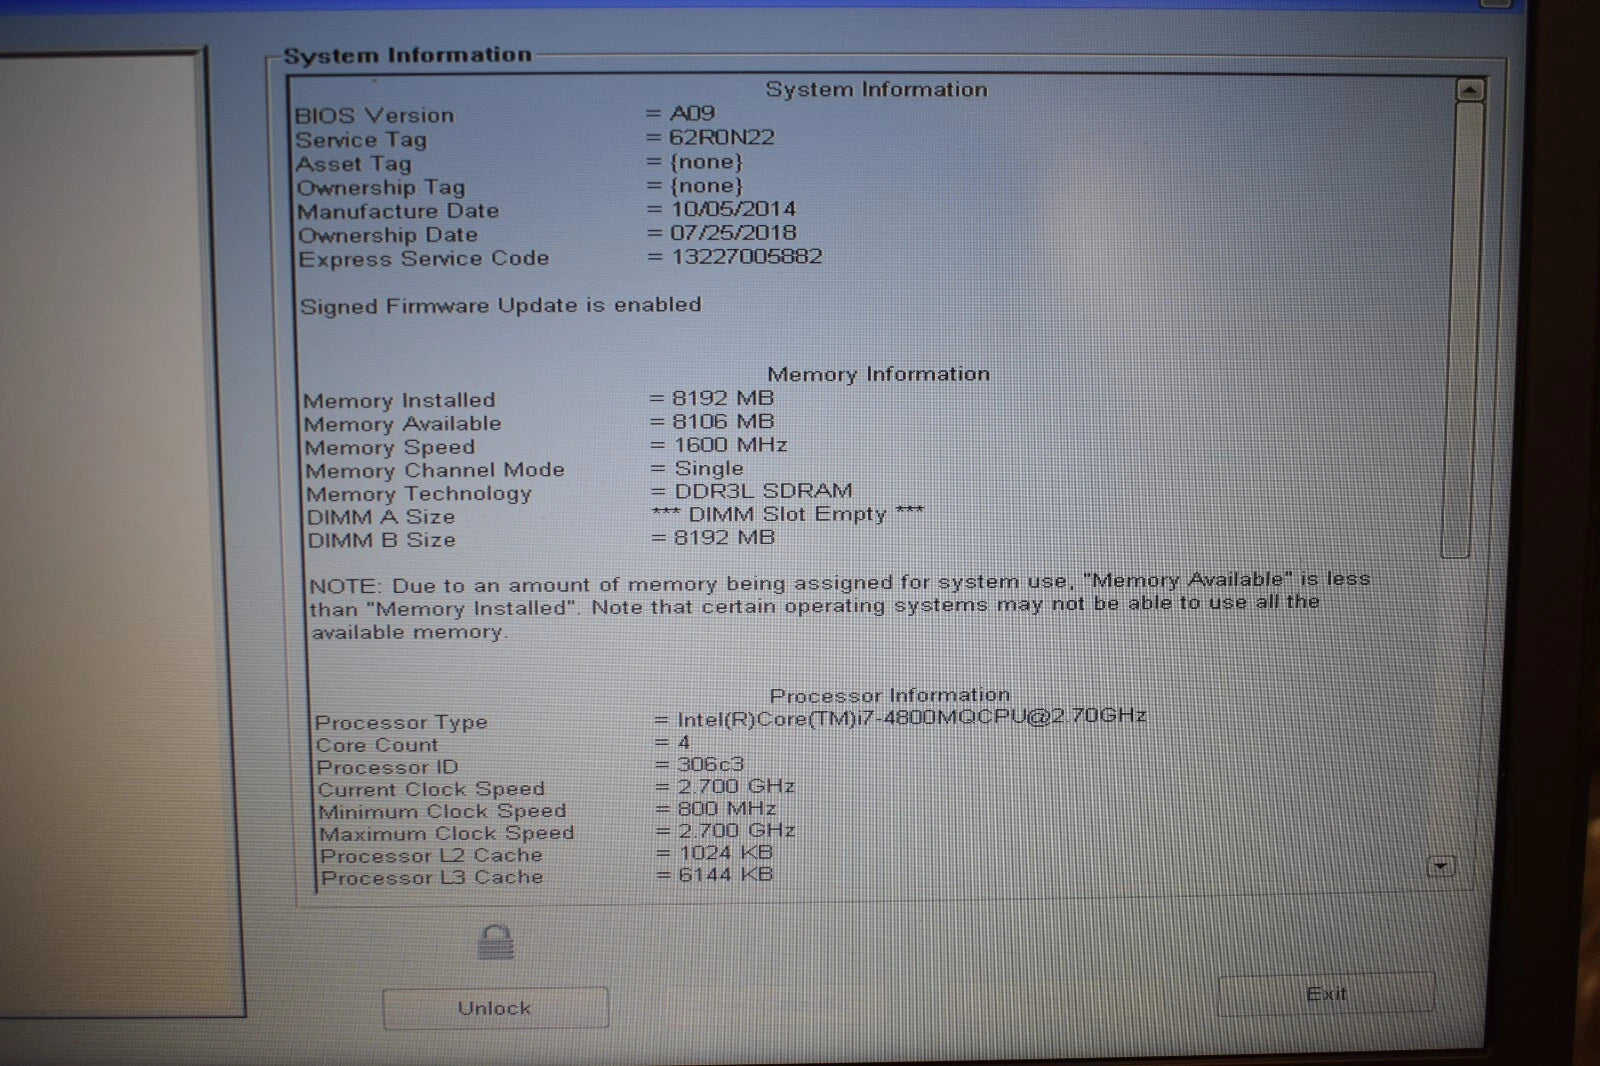Viewport: 1600px width, 1066px height.
Task: Select Core Count value 4
Action: pyautogui.click(x=684, y=742)
